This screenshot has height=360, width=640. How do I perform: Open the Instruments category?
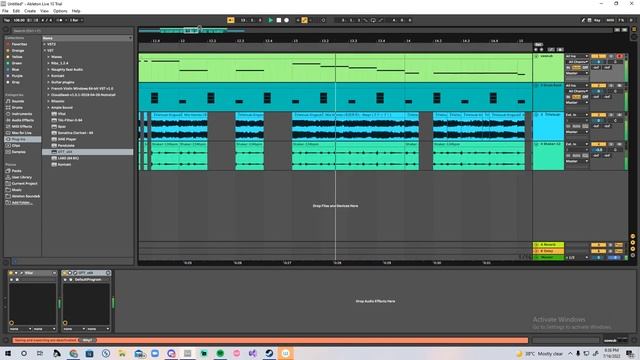pyautogui.click(x=22, y=114)
